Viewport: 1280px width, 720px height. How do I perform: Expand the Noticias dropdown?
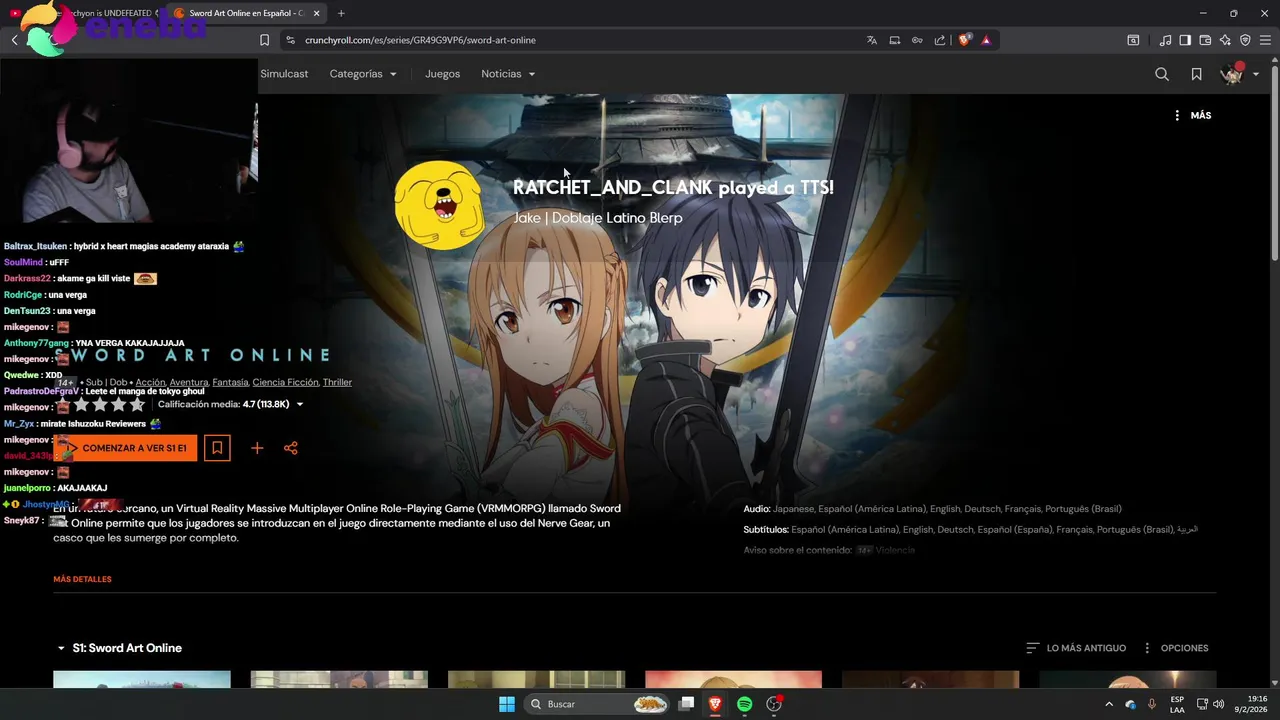point(508,74)
